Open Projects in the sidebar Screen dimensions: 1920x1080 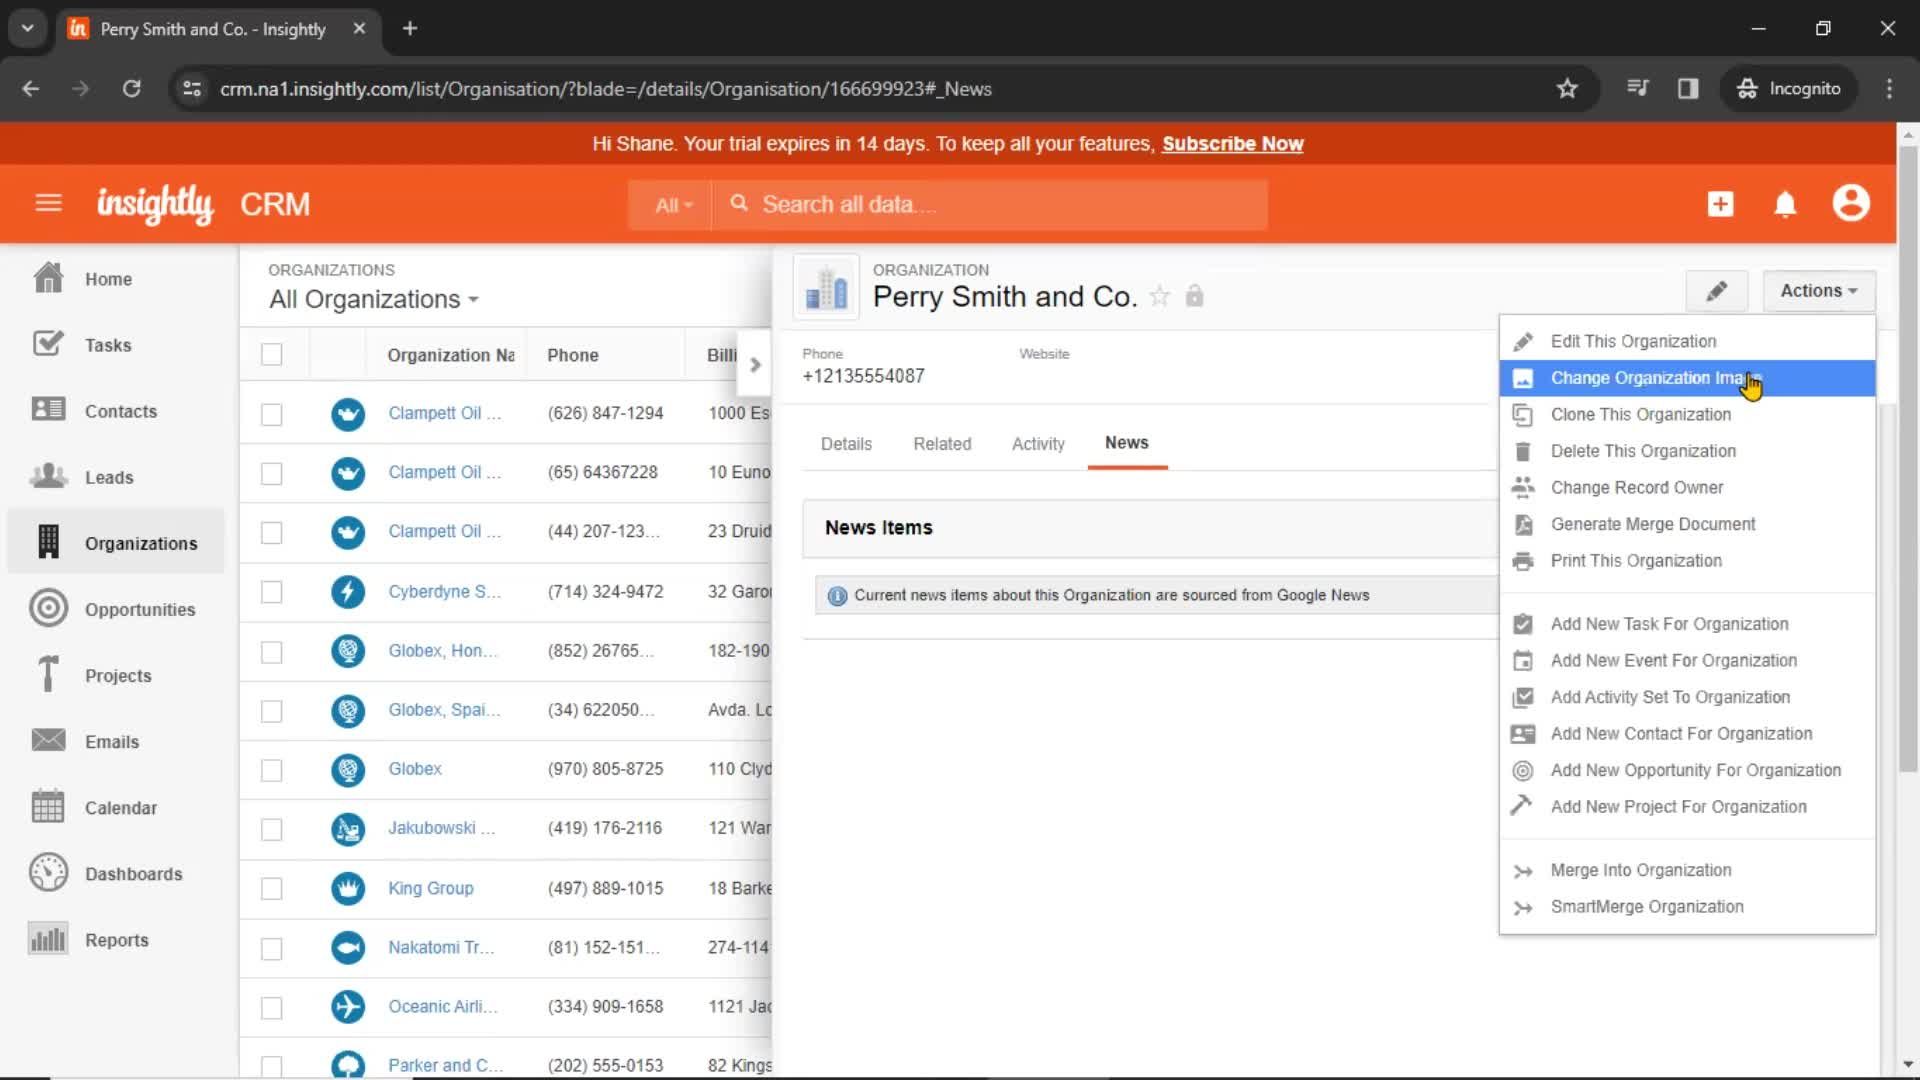click(116, 675)
